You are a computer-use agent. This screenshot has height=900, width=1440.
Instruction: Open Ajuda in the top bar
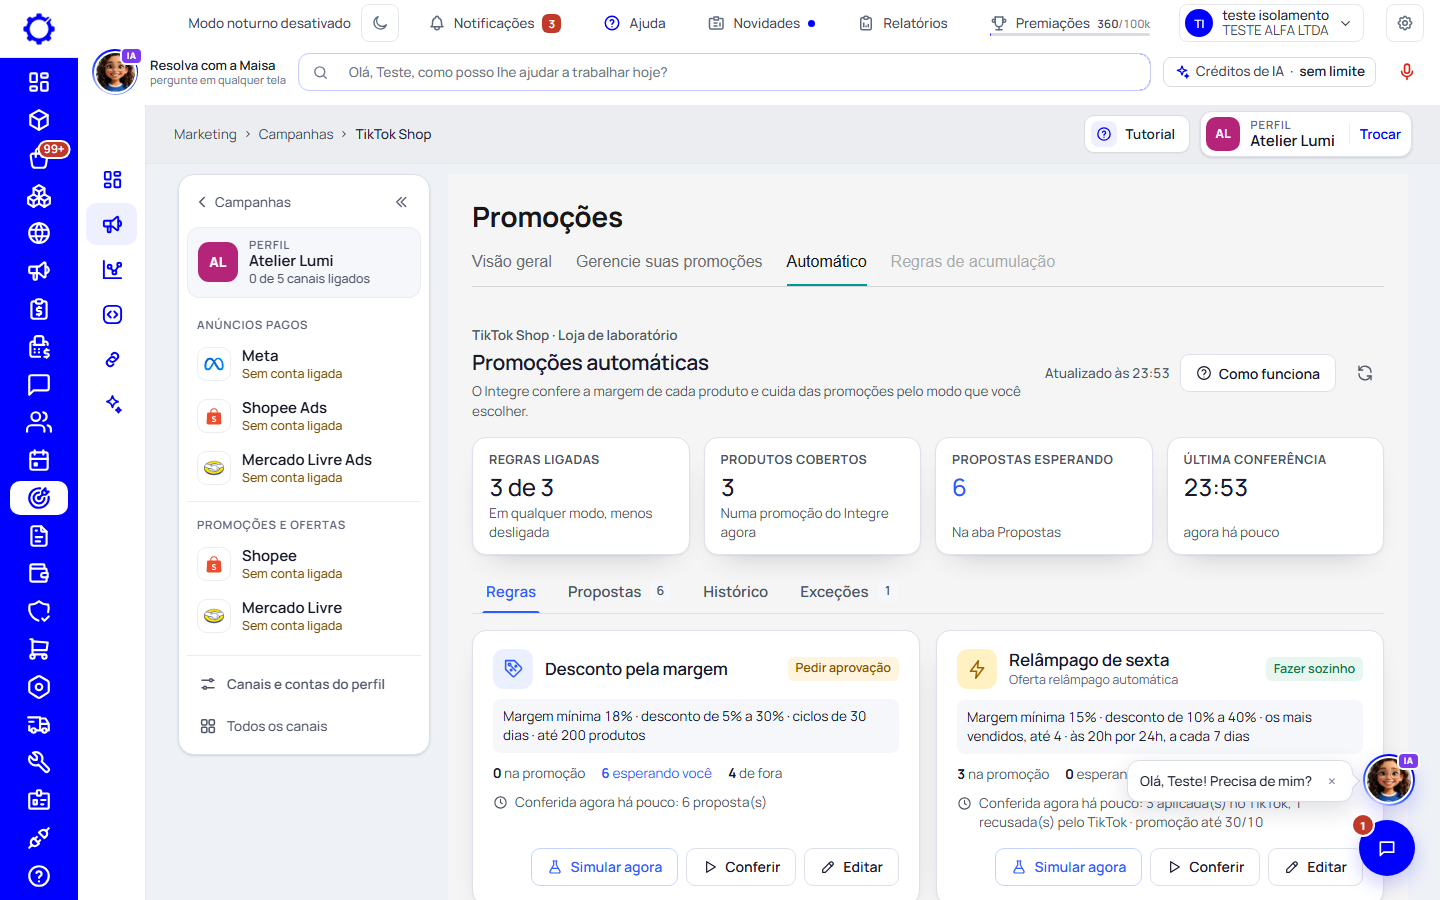coord(635,23)
